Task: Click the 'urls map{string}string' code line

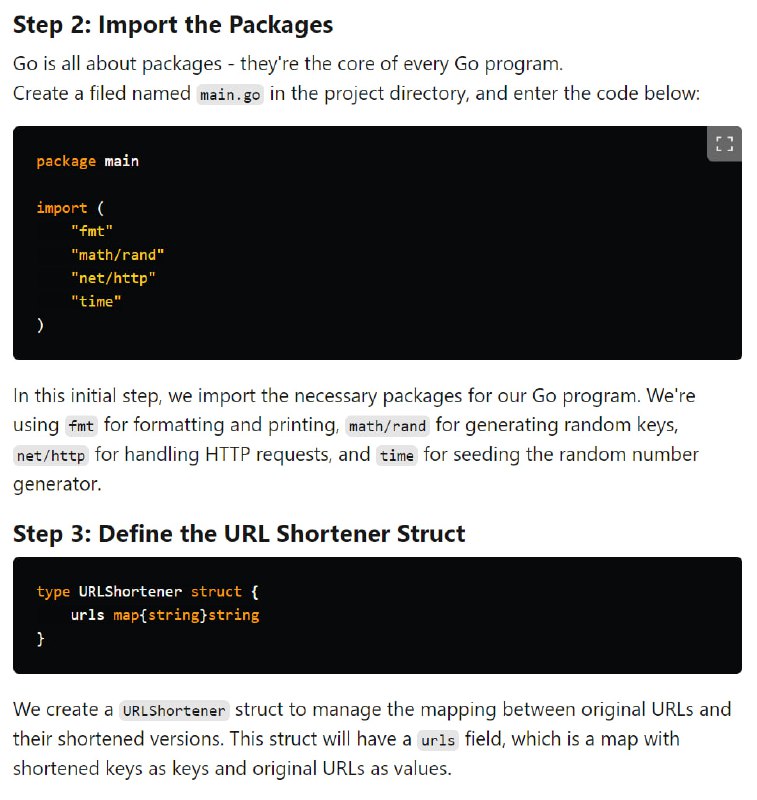Action: (165, 615)
